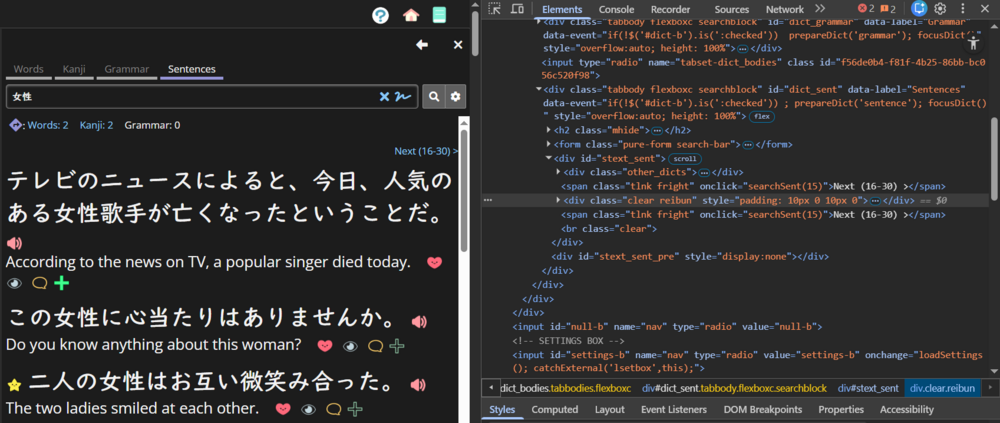Open handwriting input squiggle icon
Screen dimensions: 1000x423
point(403,96)
